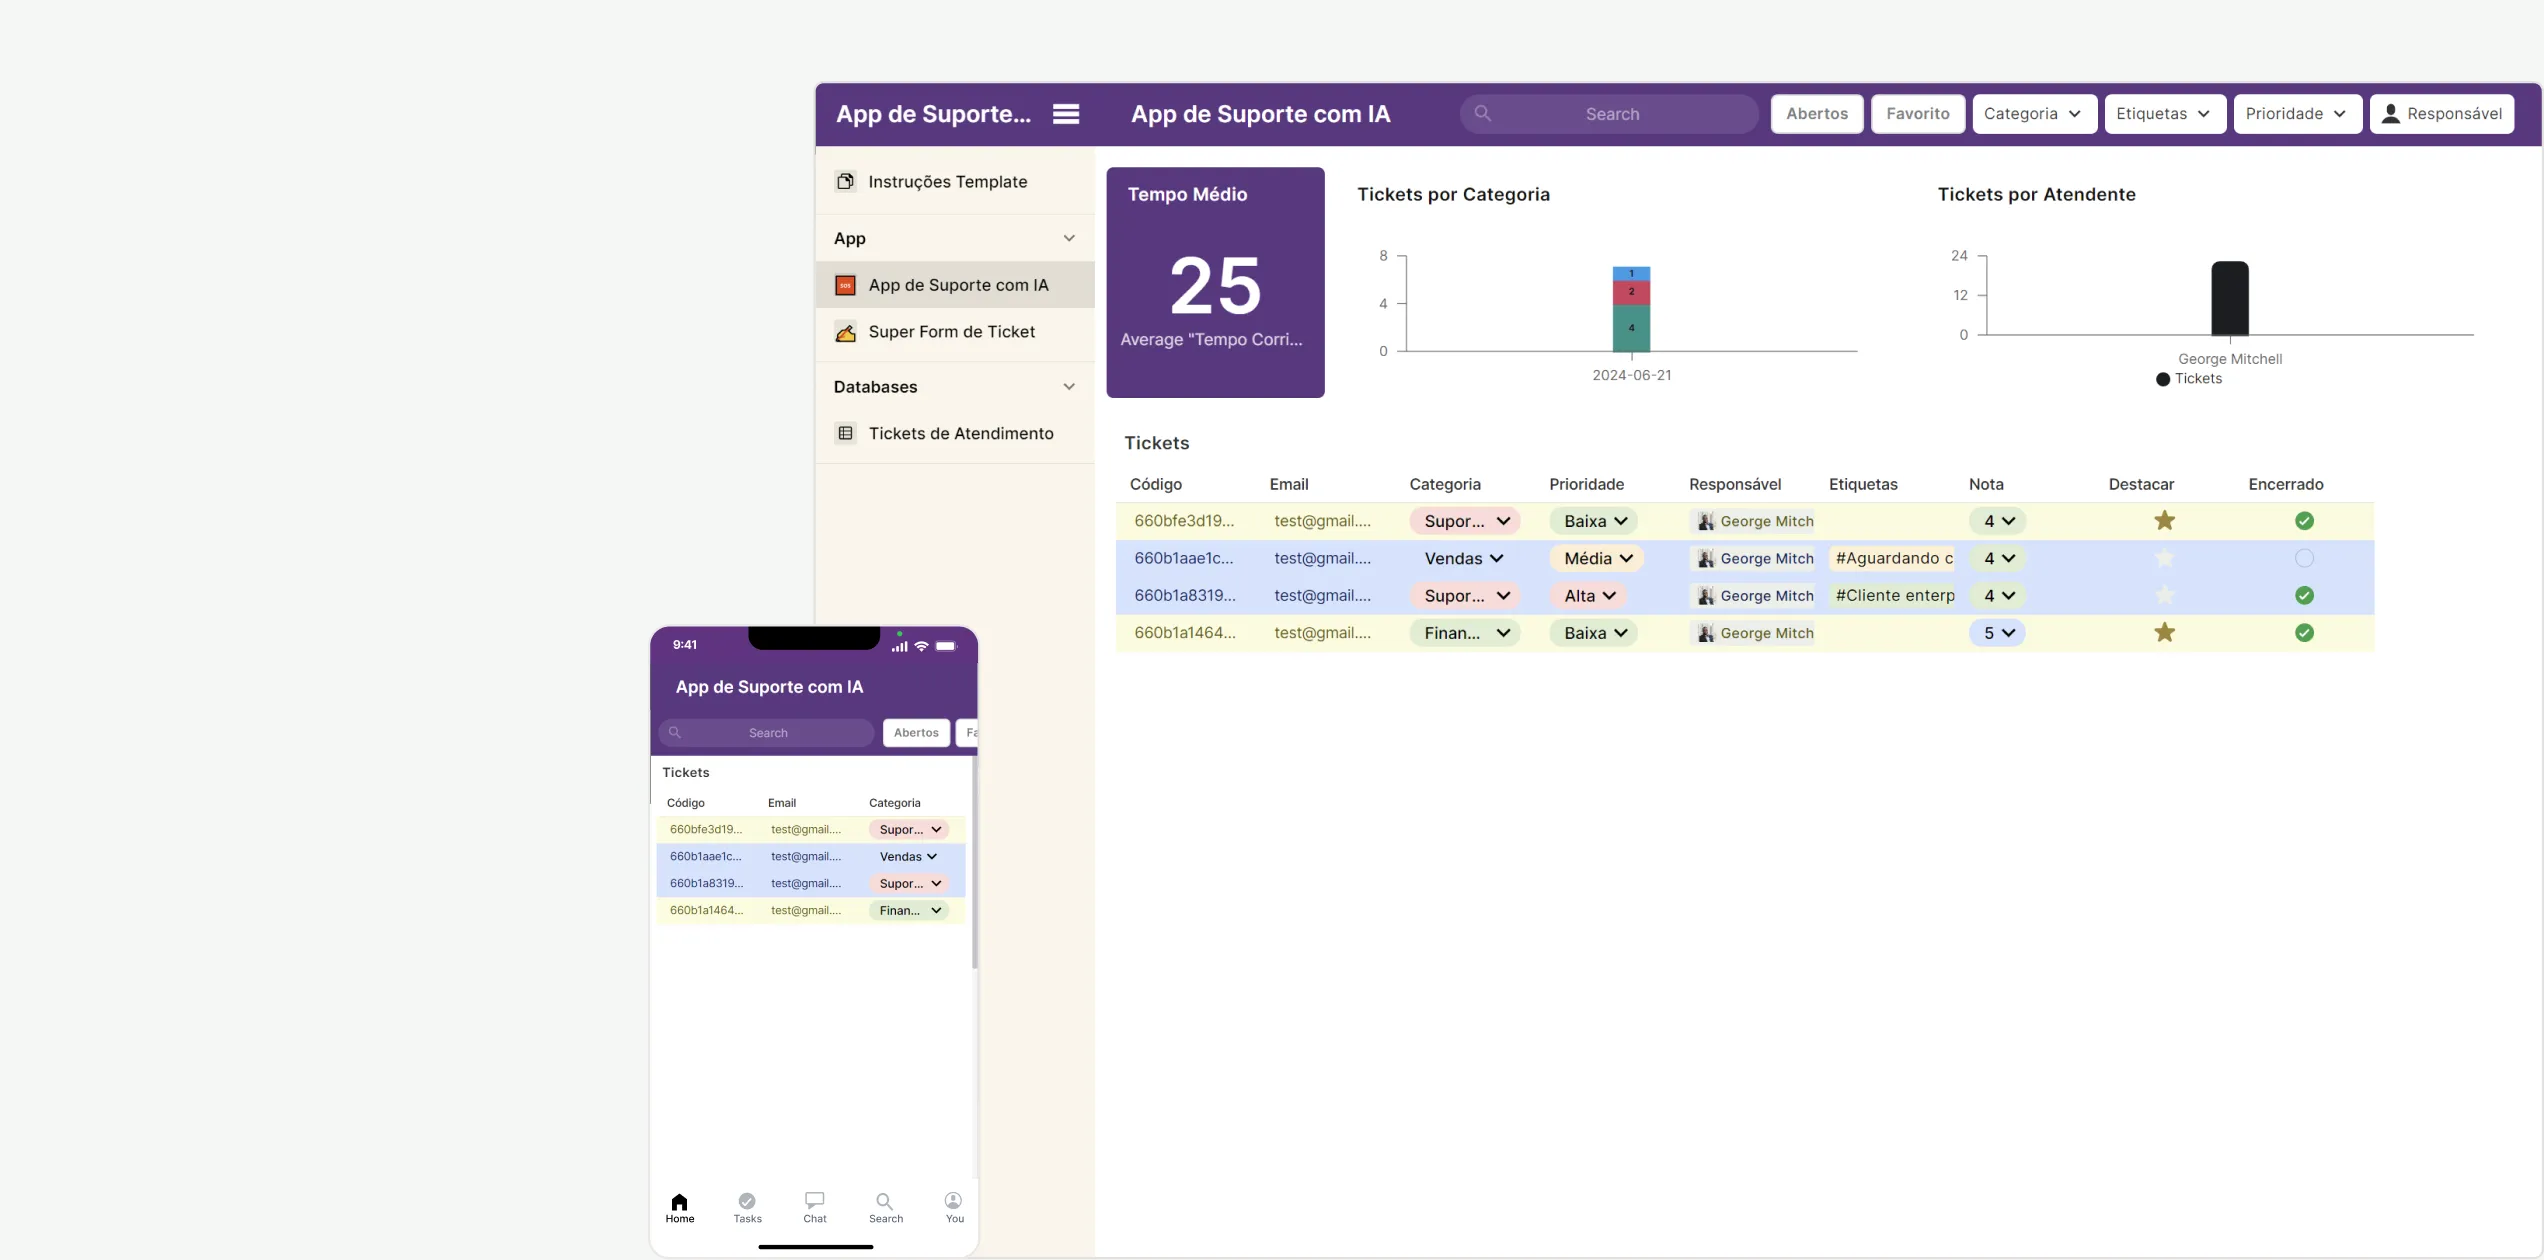This screenshot has width=2544, height=1260.
Task: Click the search input field in toolbar
Action: 1608,114
